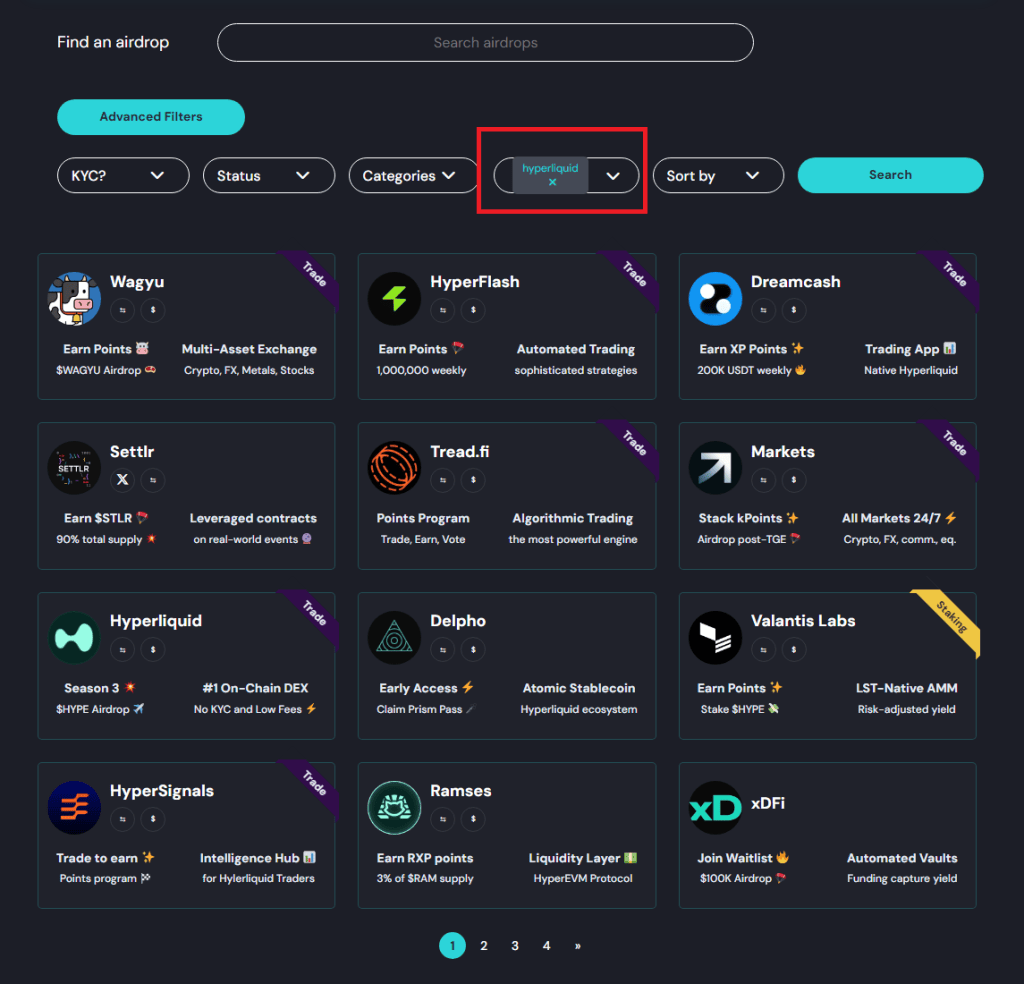Open the Dreamcash airdrop title
The width and height of the screenshot is (1024, 984).
coord(795,282)
